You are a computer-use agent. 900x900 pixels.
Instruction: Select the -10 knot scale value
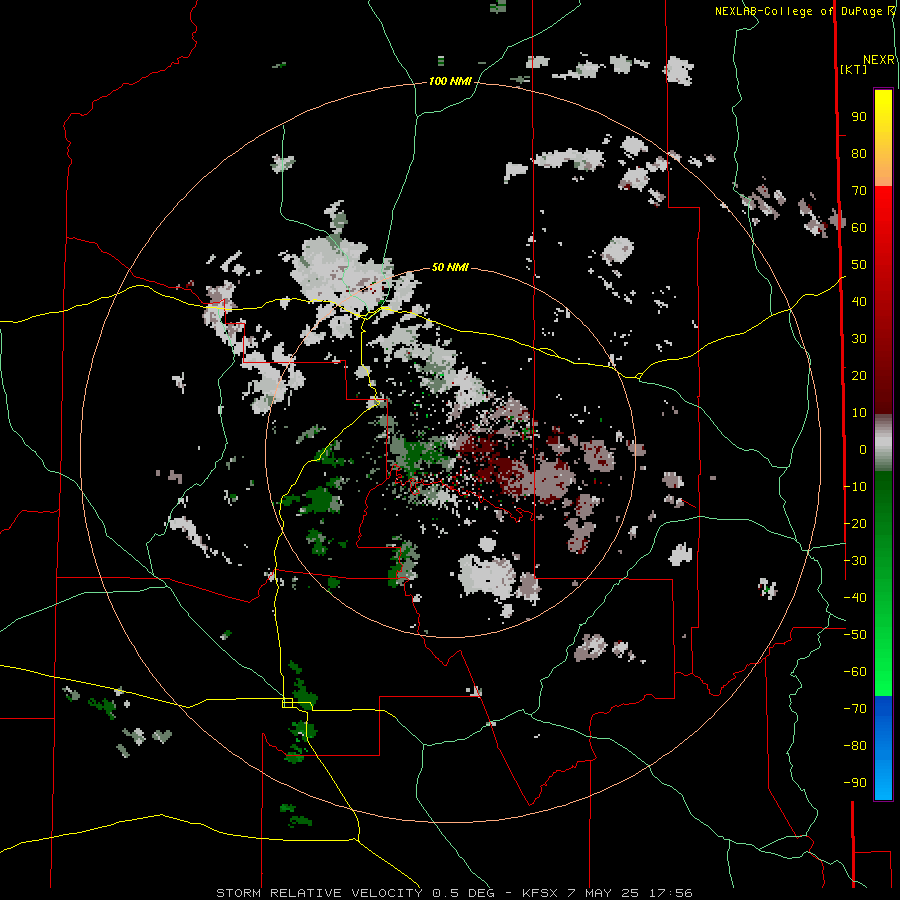(855, 487)
